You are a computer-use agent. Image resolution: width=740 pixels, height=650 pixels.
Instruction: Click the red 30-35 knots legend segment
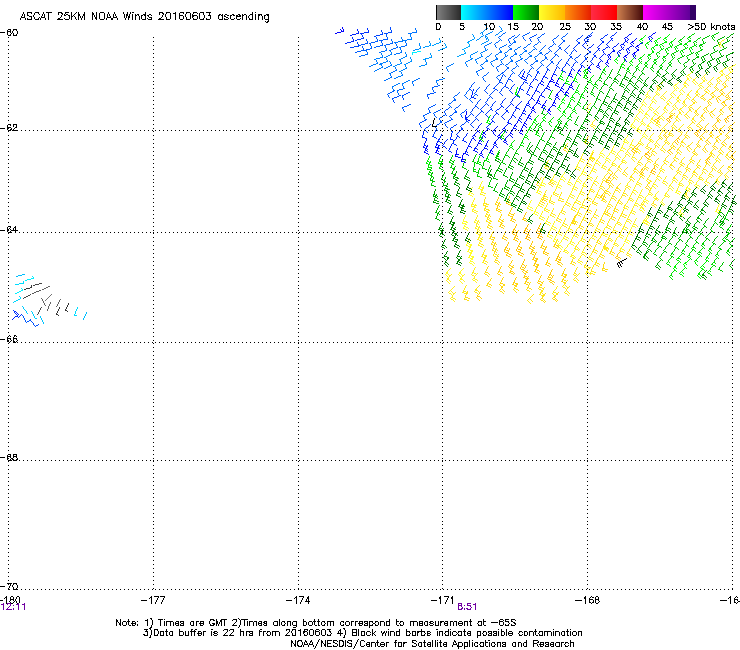pos(604,12)
